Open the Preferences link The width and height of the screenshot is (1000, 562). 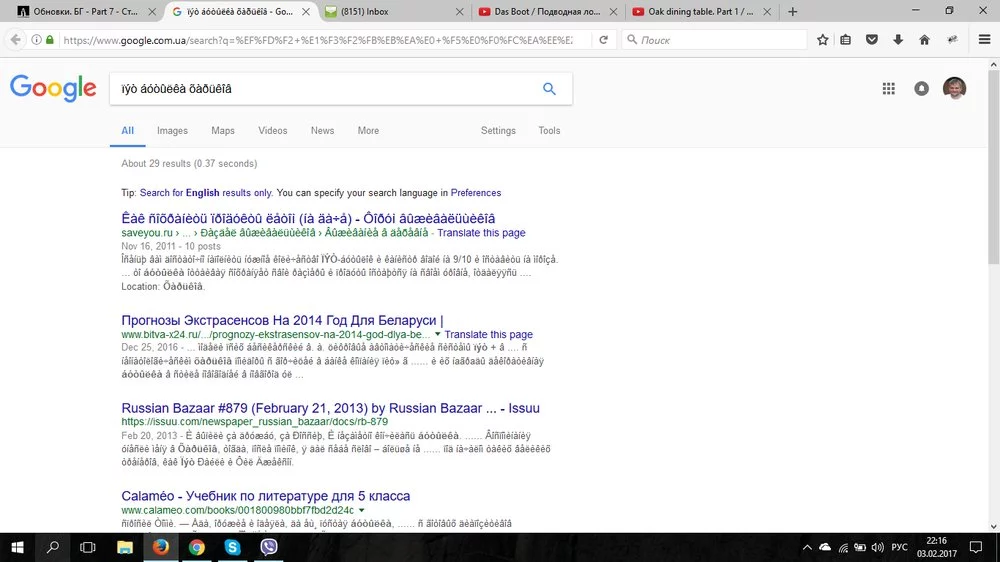point(476,193)
